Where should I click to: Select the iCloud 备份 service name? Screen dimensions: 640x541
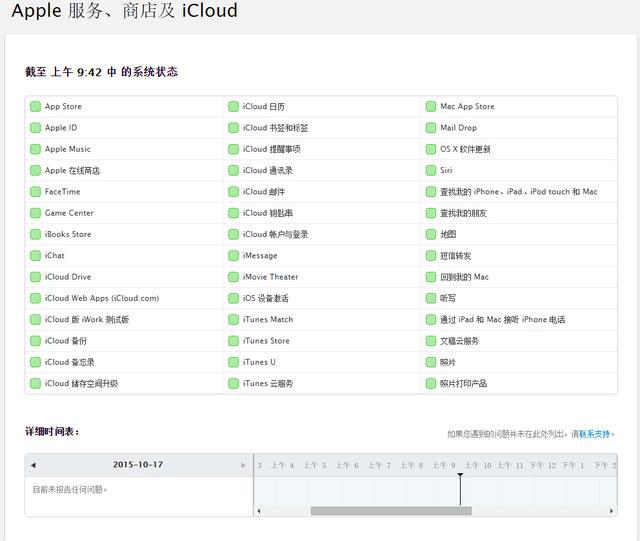tap(66, 341)
